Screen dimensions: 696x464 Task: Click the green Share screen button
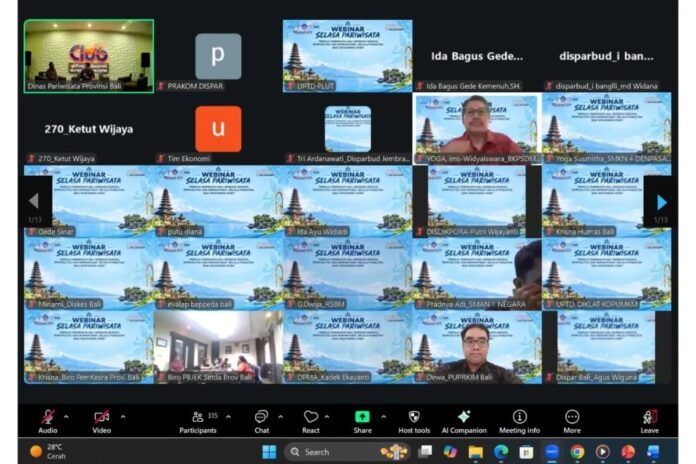(x=362, y=421)
